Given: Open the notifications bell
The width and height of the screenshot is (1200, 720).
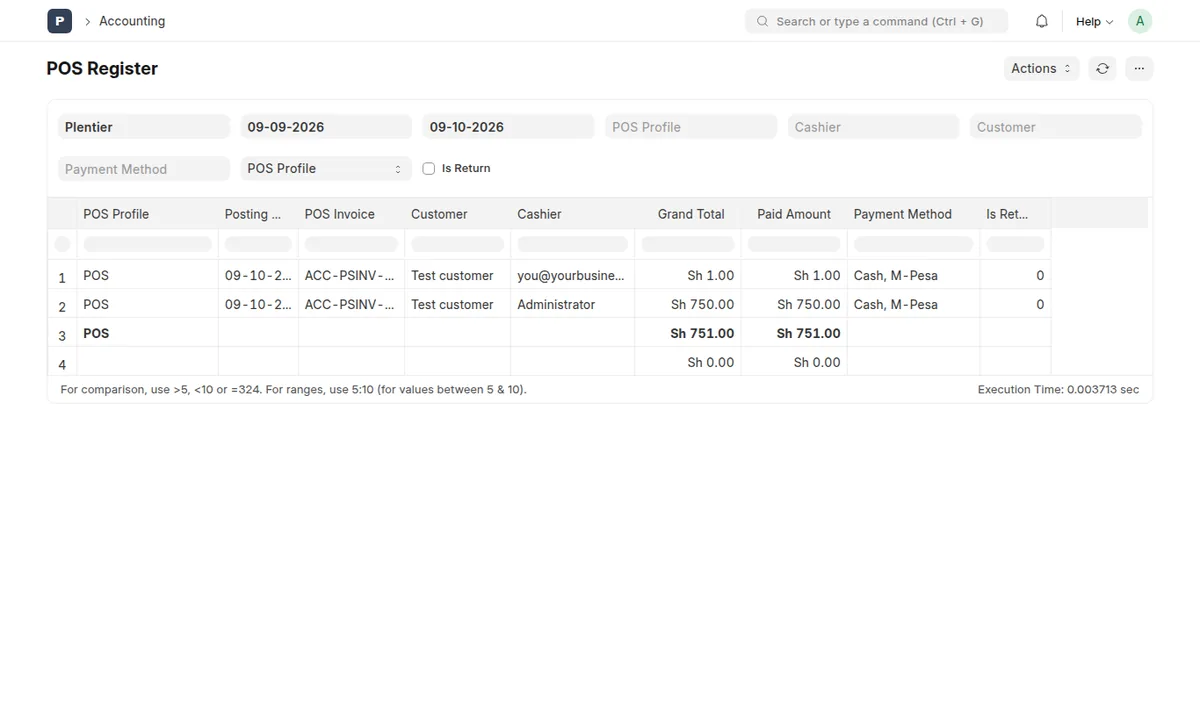Looking at the screenshot, I should (1042, 21).
